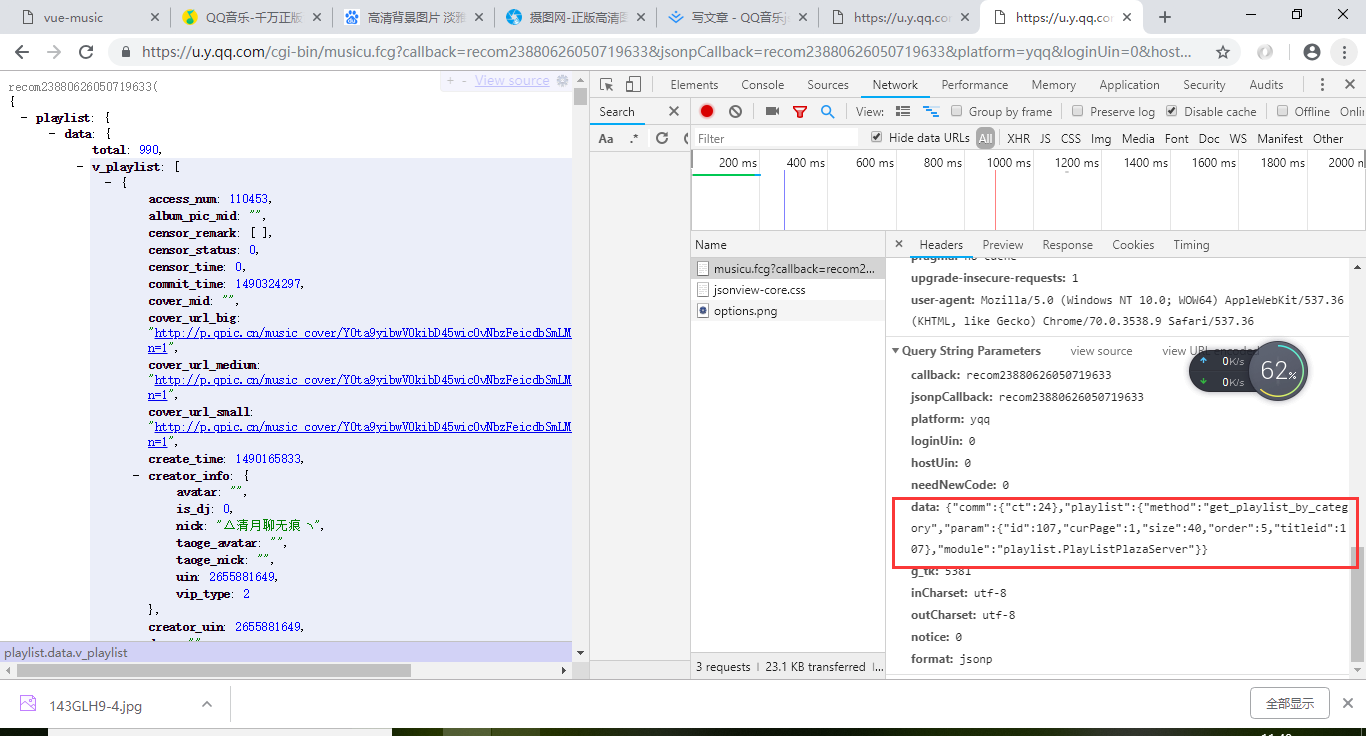Expand all JSON nodes with plus

pyautogui.click(x=450, y=81)
